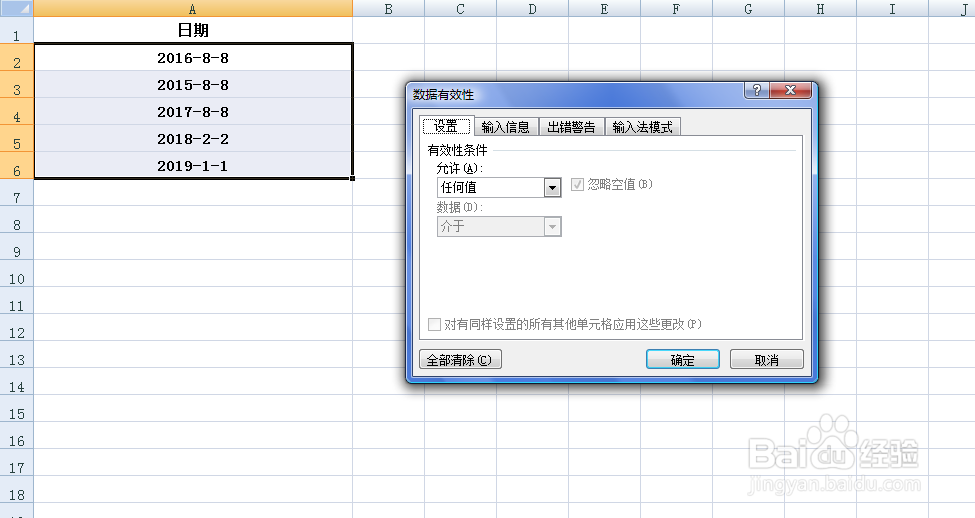
Task: Click the help question mark button in dialog
Action: (757, 90)
